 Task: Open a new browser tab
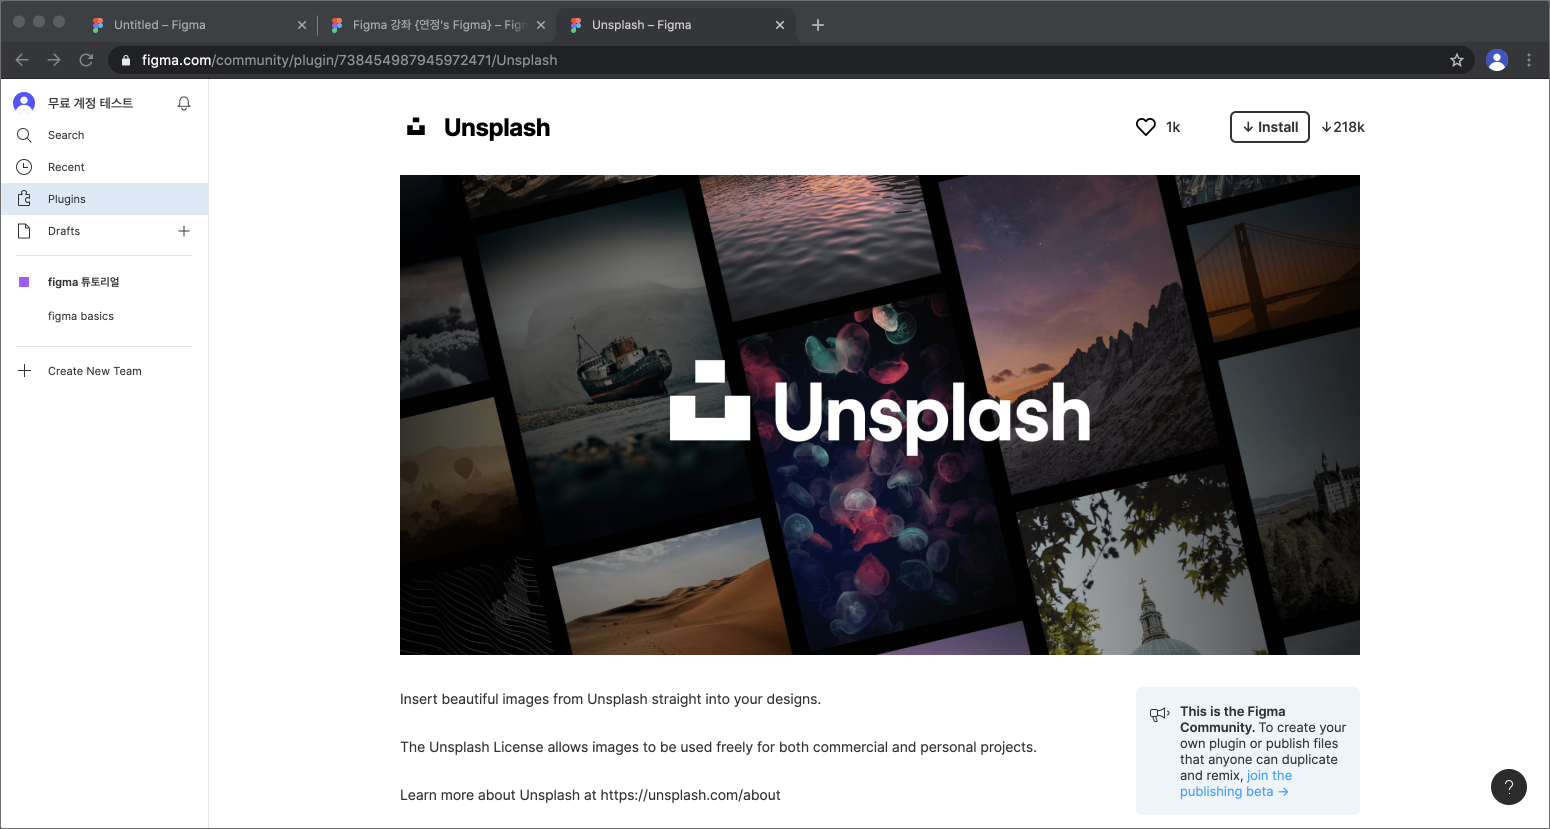point(818,25)
